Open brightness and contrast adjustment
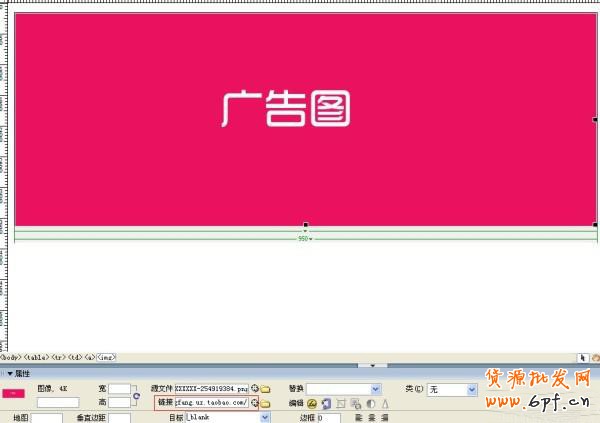This screenshot has width=600, height=423. (x=369, y=403)
